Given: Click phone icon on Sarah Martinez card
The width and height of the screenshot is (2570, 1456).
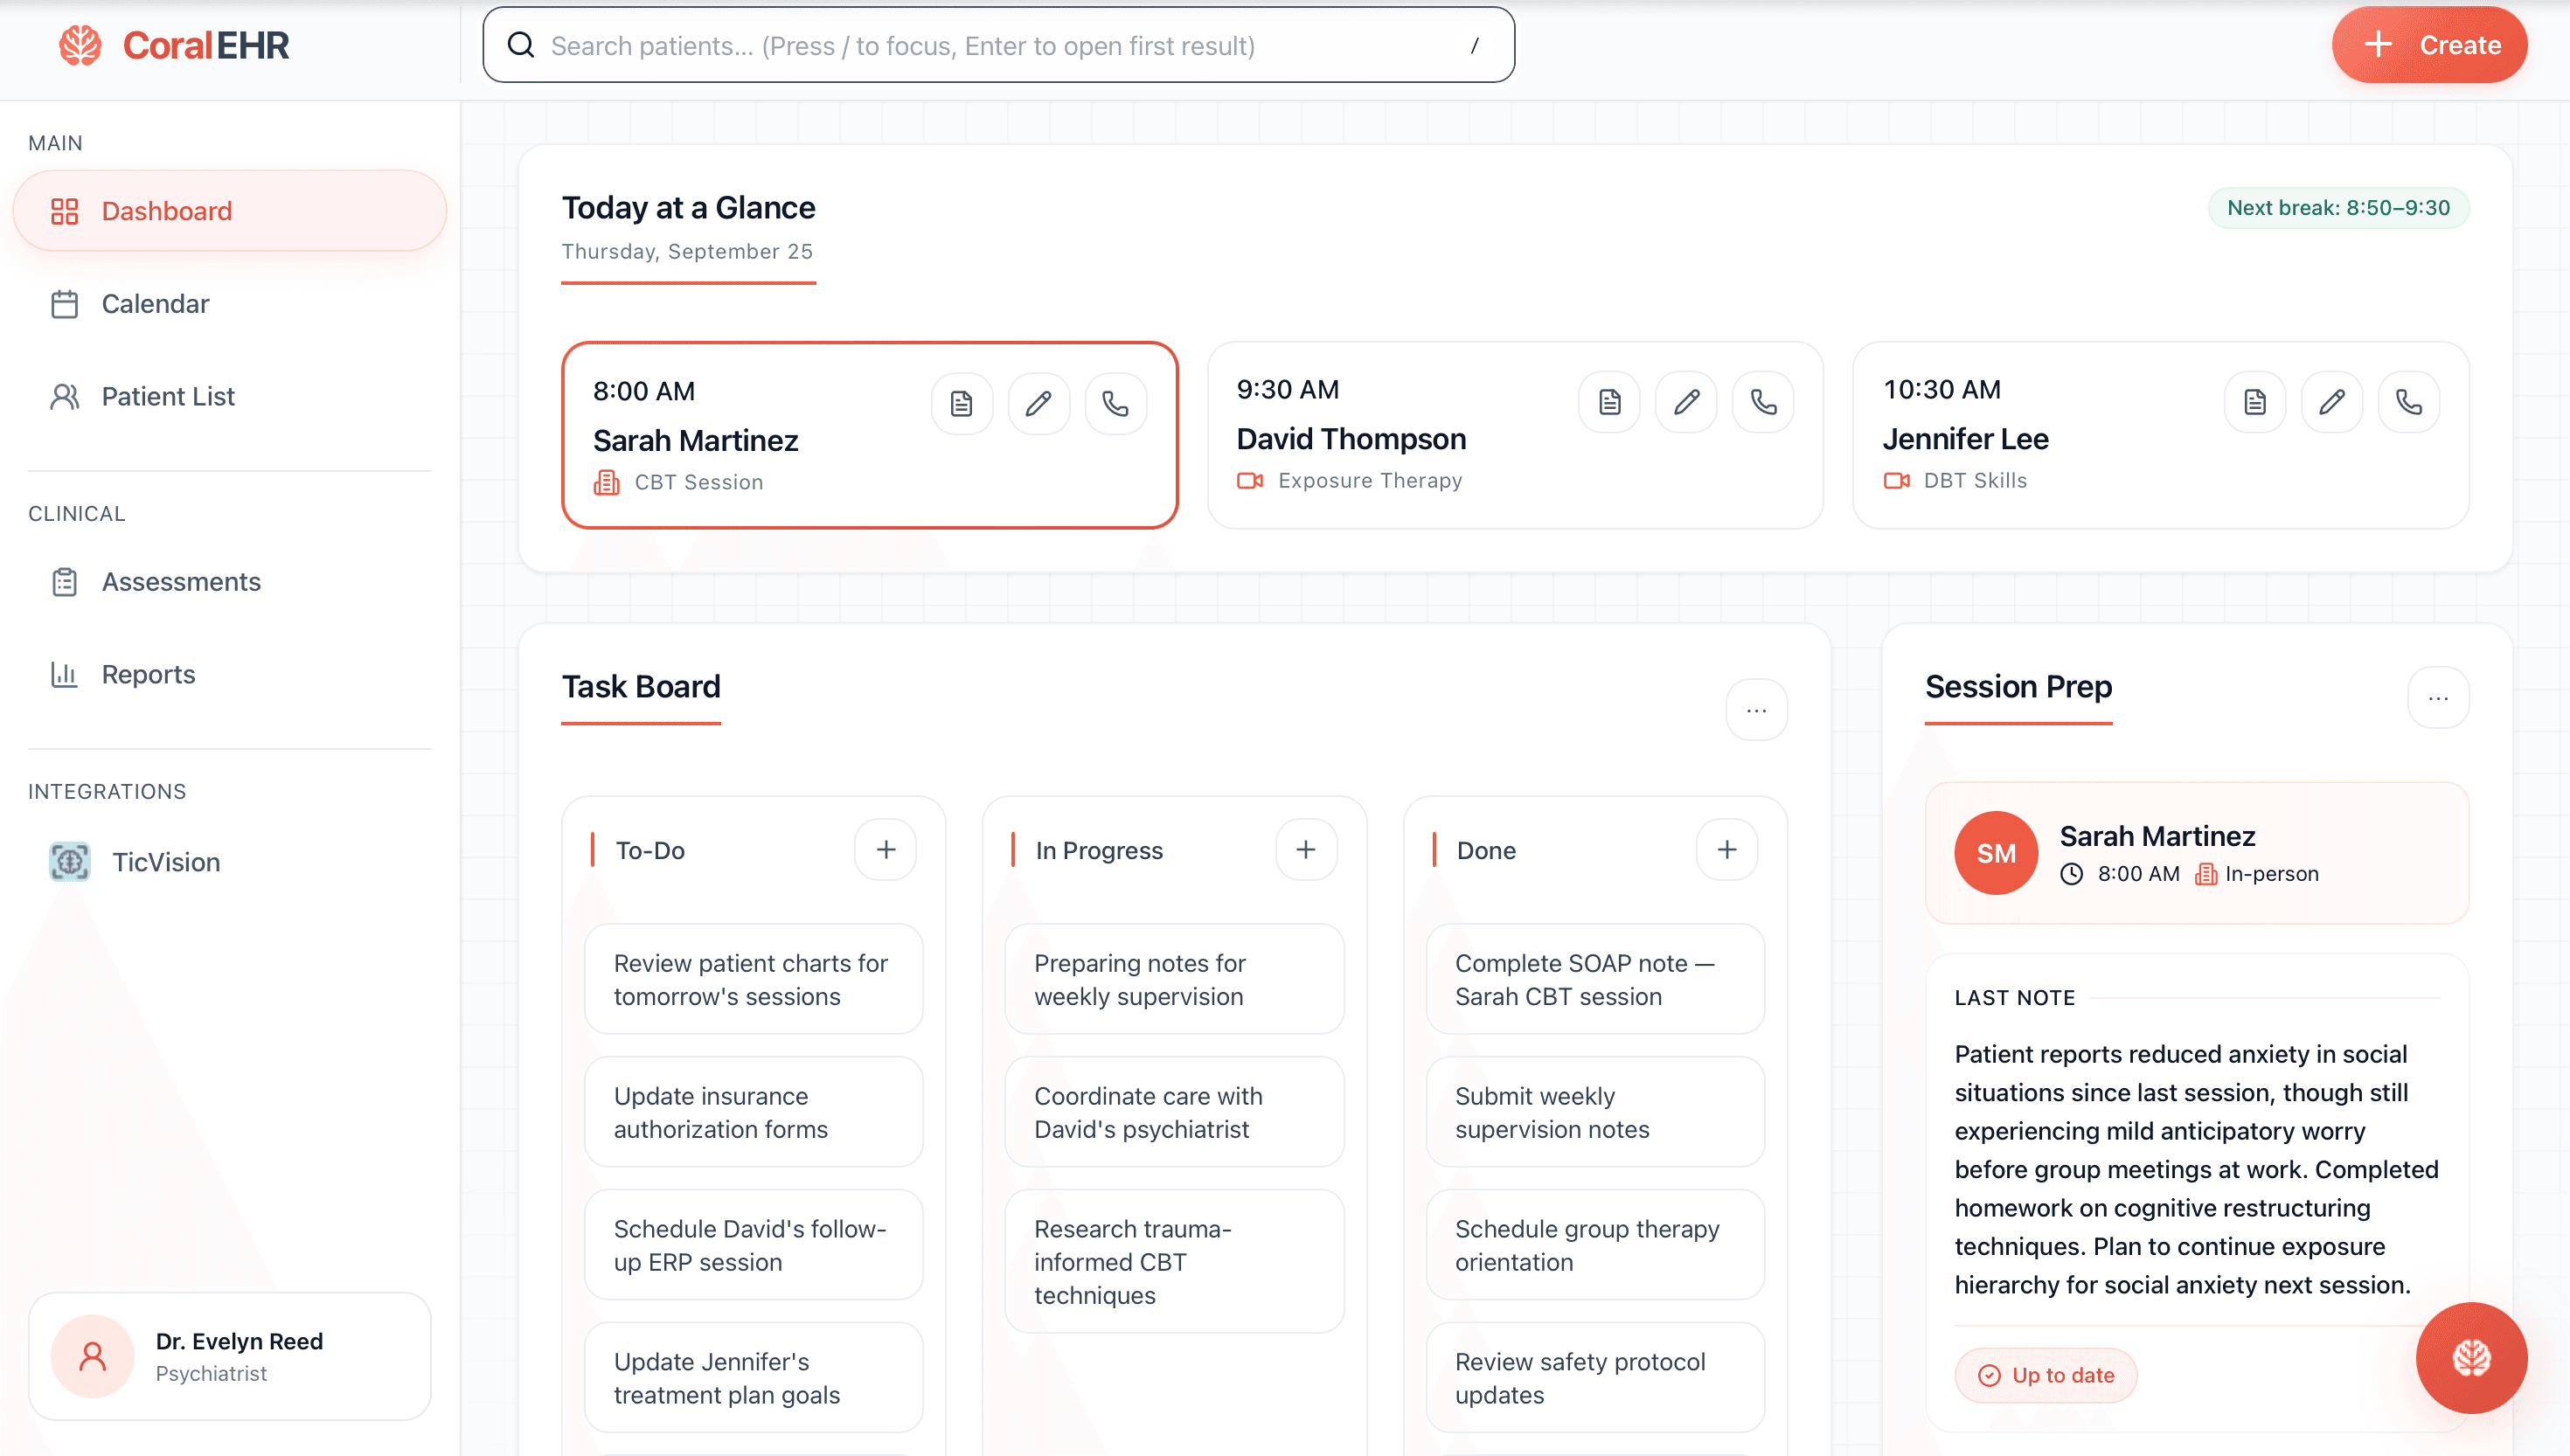Looking at the screenshot, I should [x=1115, y=404].
